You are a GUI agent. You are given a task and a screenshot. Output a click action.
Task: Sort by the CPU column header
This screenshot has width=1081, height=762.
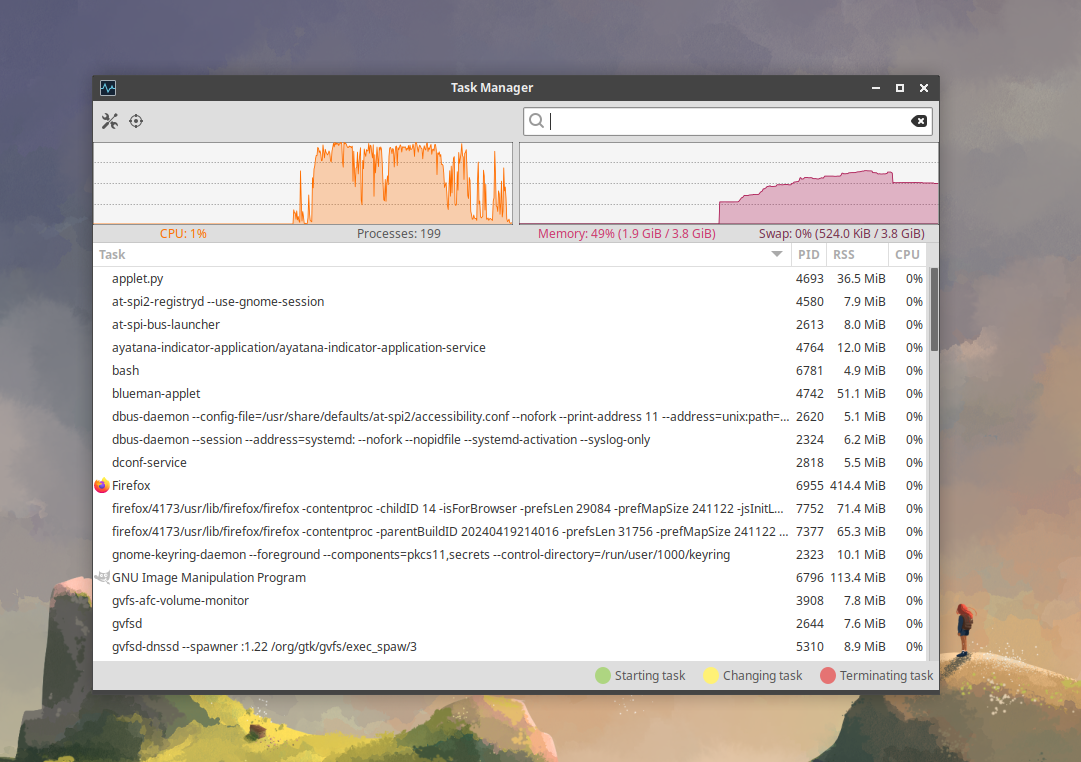click(907, 254)
